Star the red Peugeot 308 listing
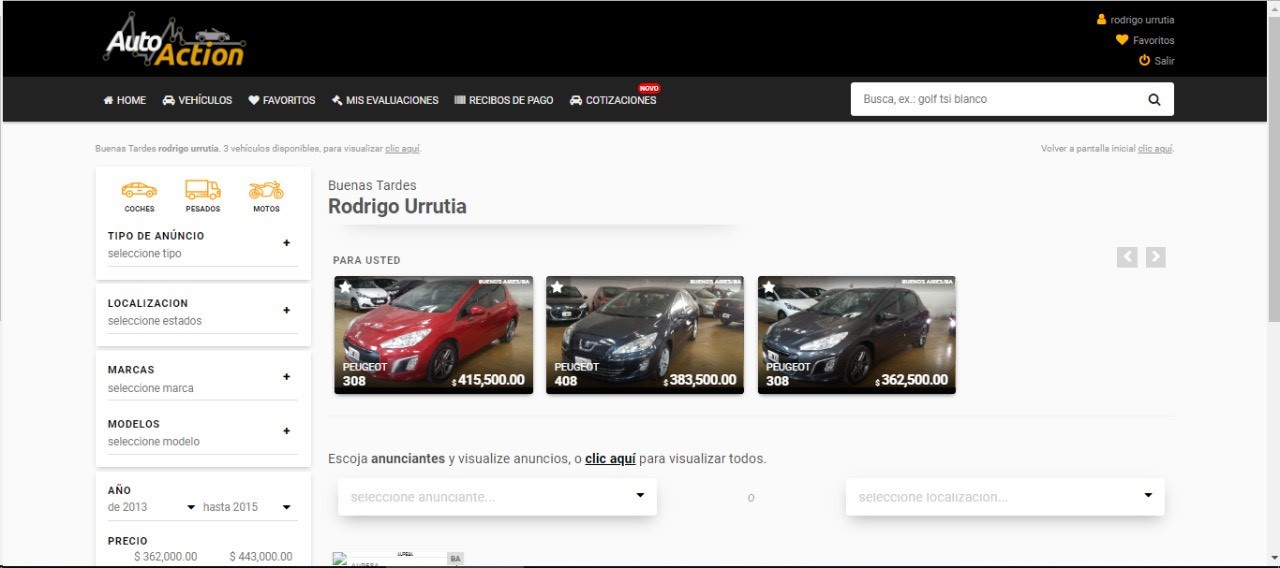1280x568 pixels. click(345, 287)
